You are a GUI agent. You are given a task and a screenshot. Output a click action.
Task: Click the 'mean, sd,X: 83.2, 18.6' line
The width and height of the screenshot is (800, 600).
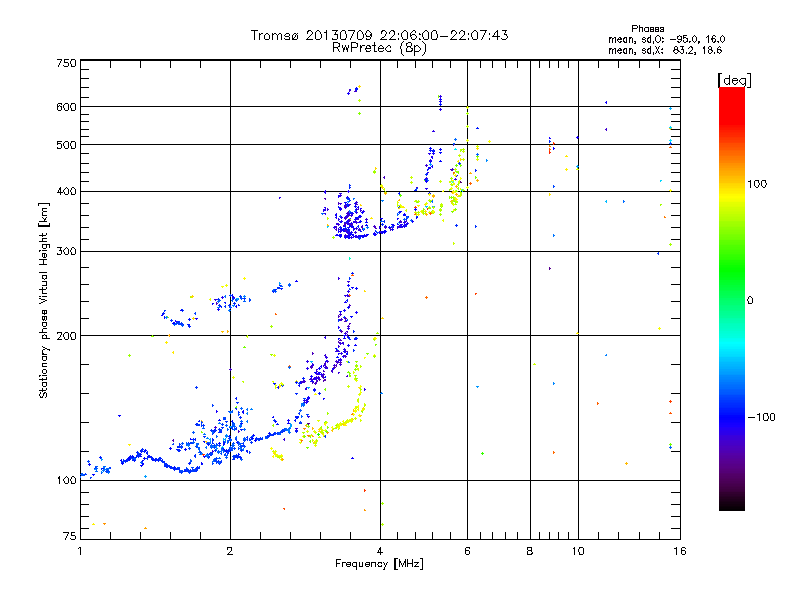point(665,50)
